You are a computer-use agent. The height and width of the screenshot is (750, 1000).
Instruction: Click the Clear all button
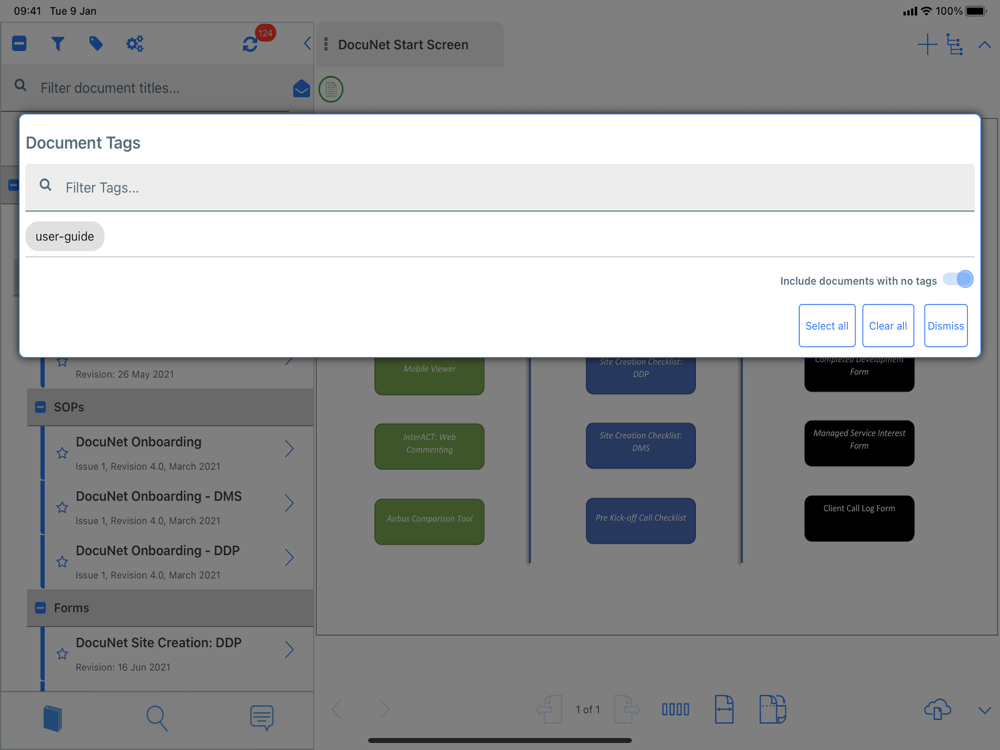click(x=888, y=325)
